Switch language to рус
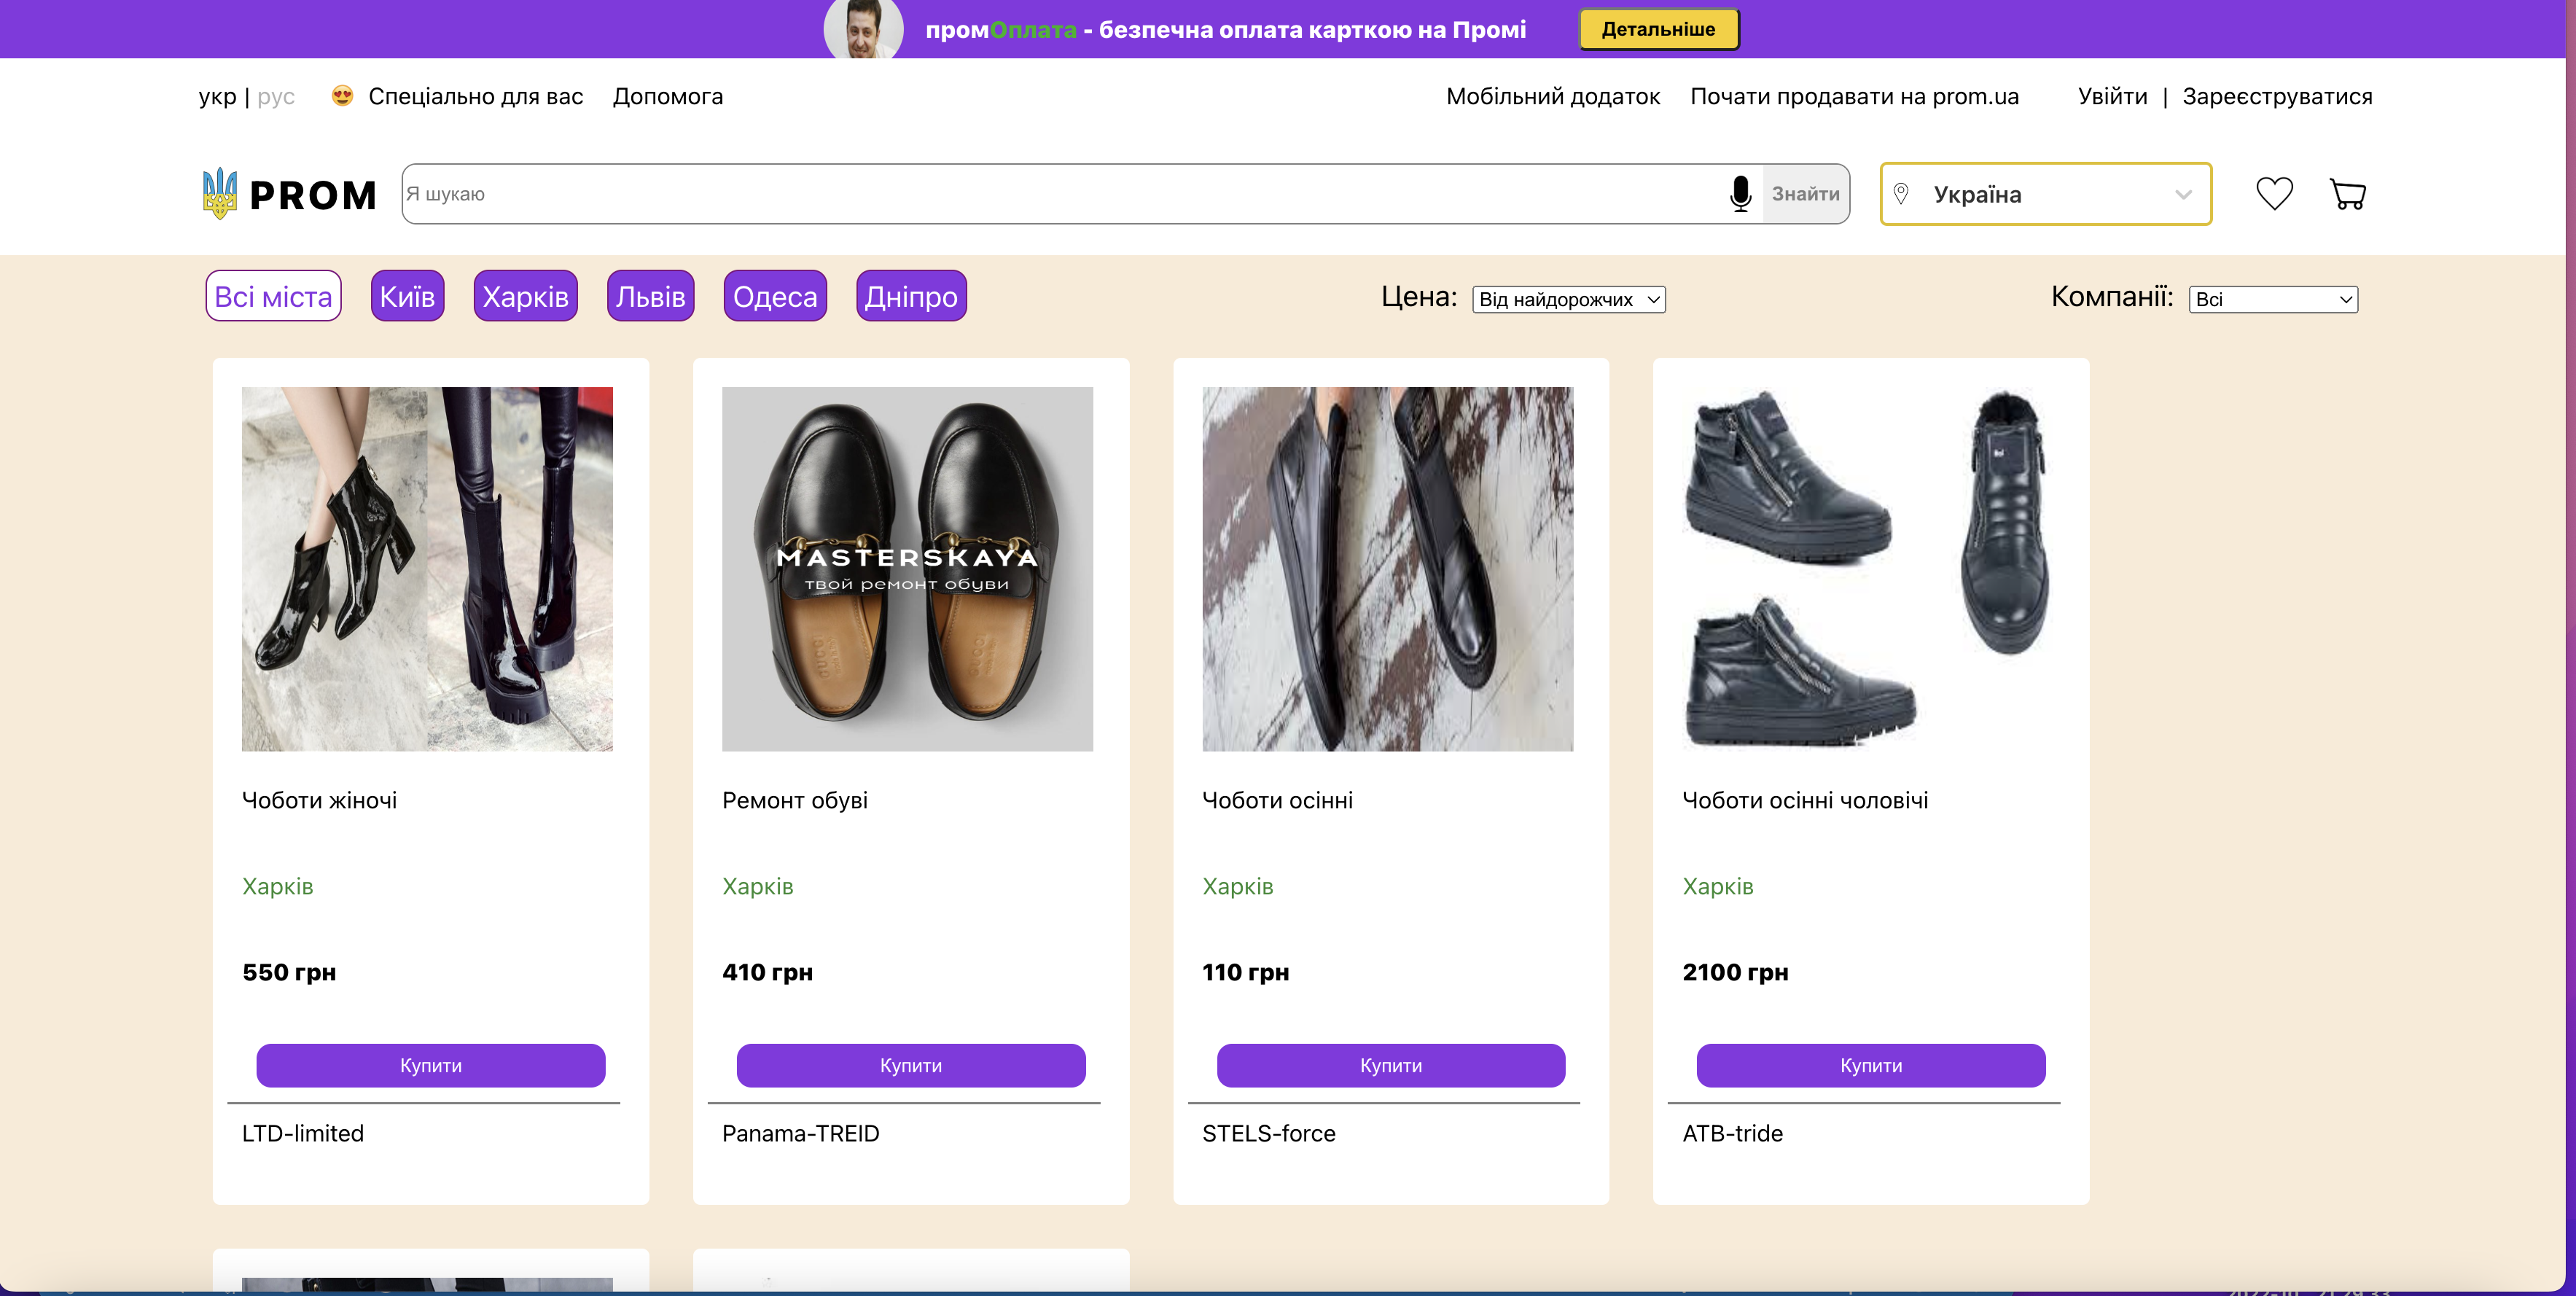The height and width of the screenshot is (1296, 2576). [x=276, y=97]
